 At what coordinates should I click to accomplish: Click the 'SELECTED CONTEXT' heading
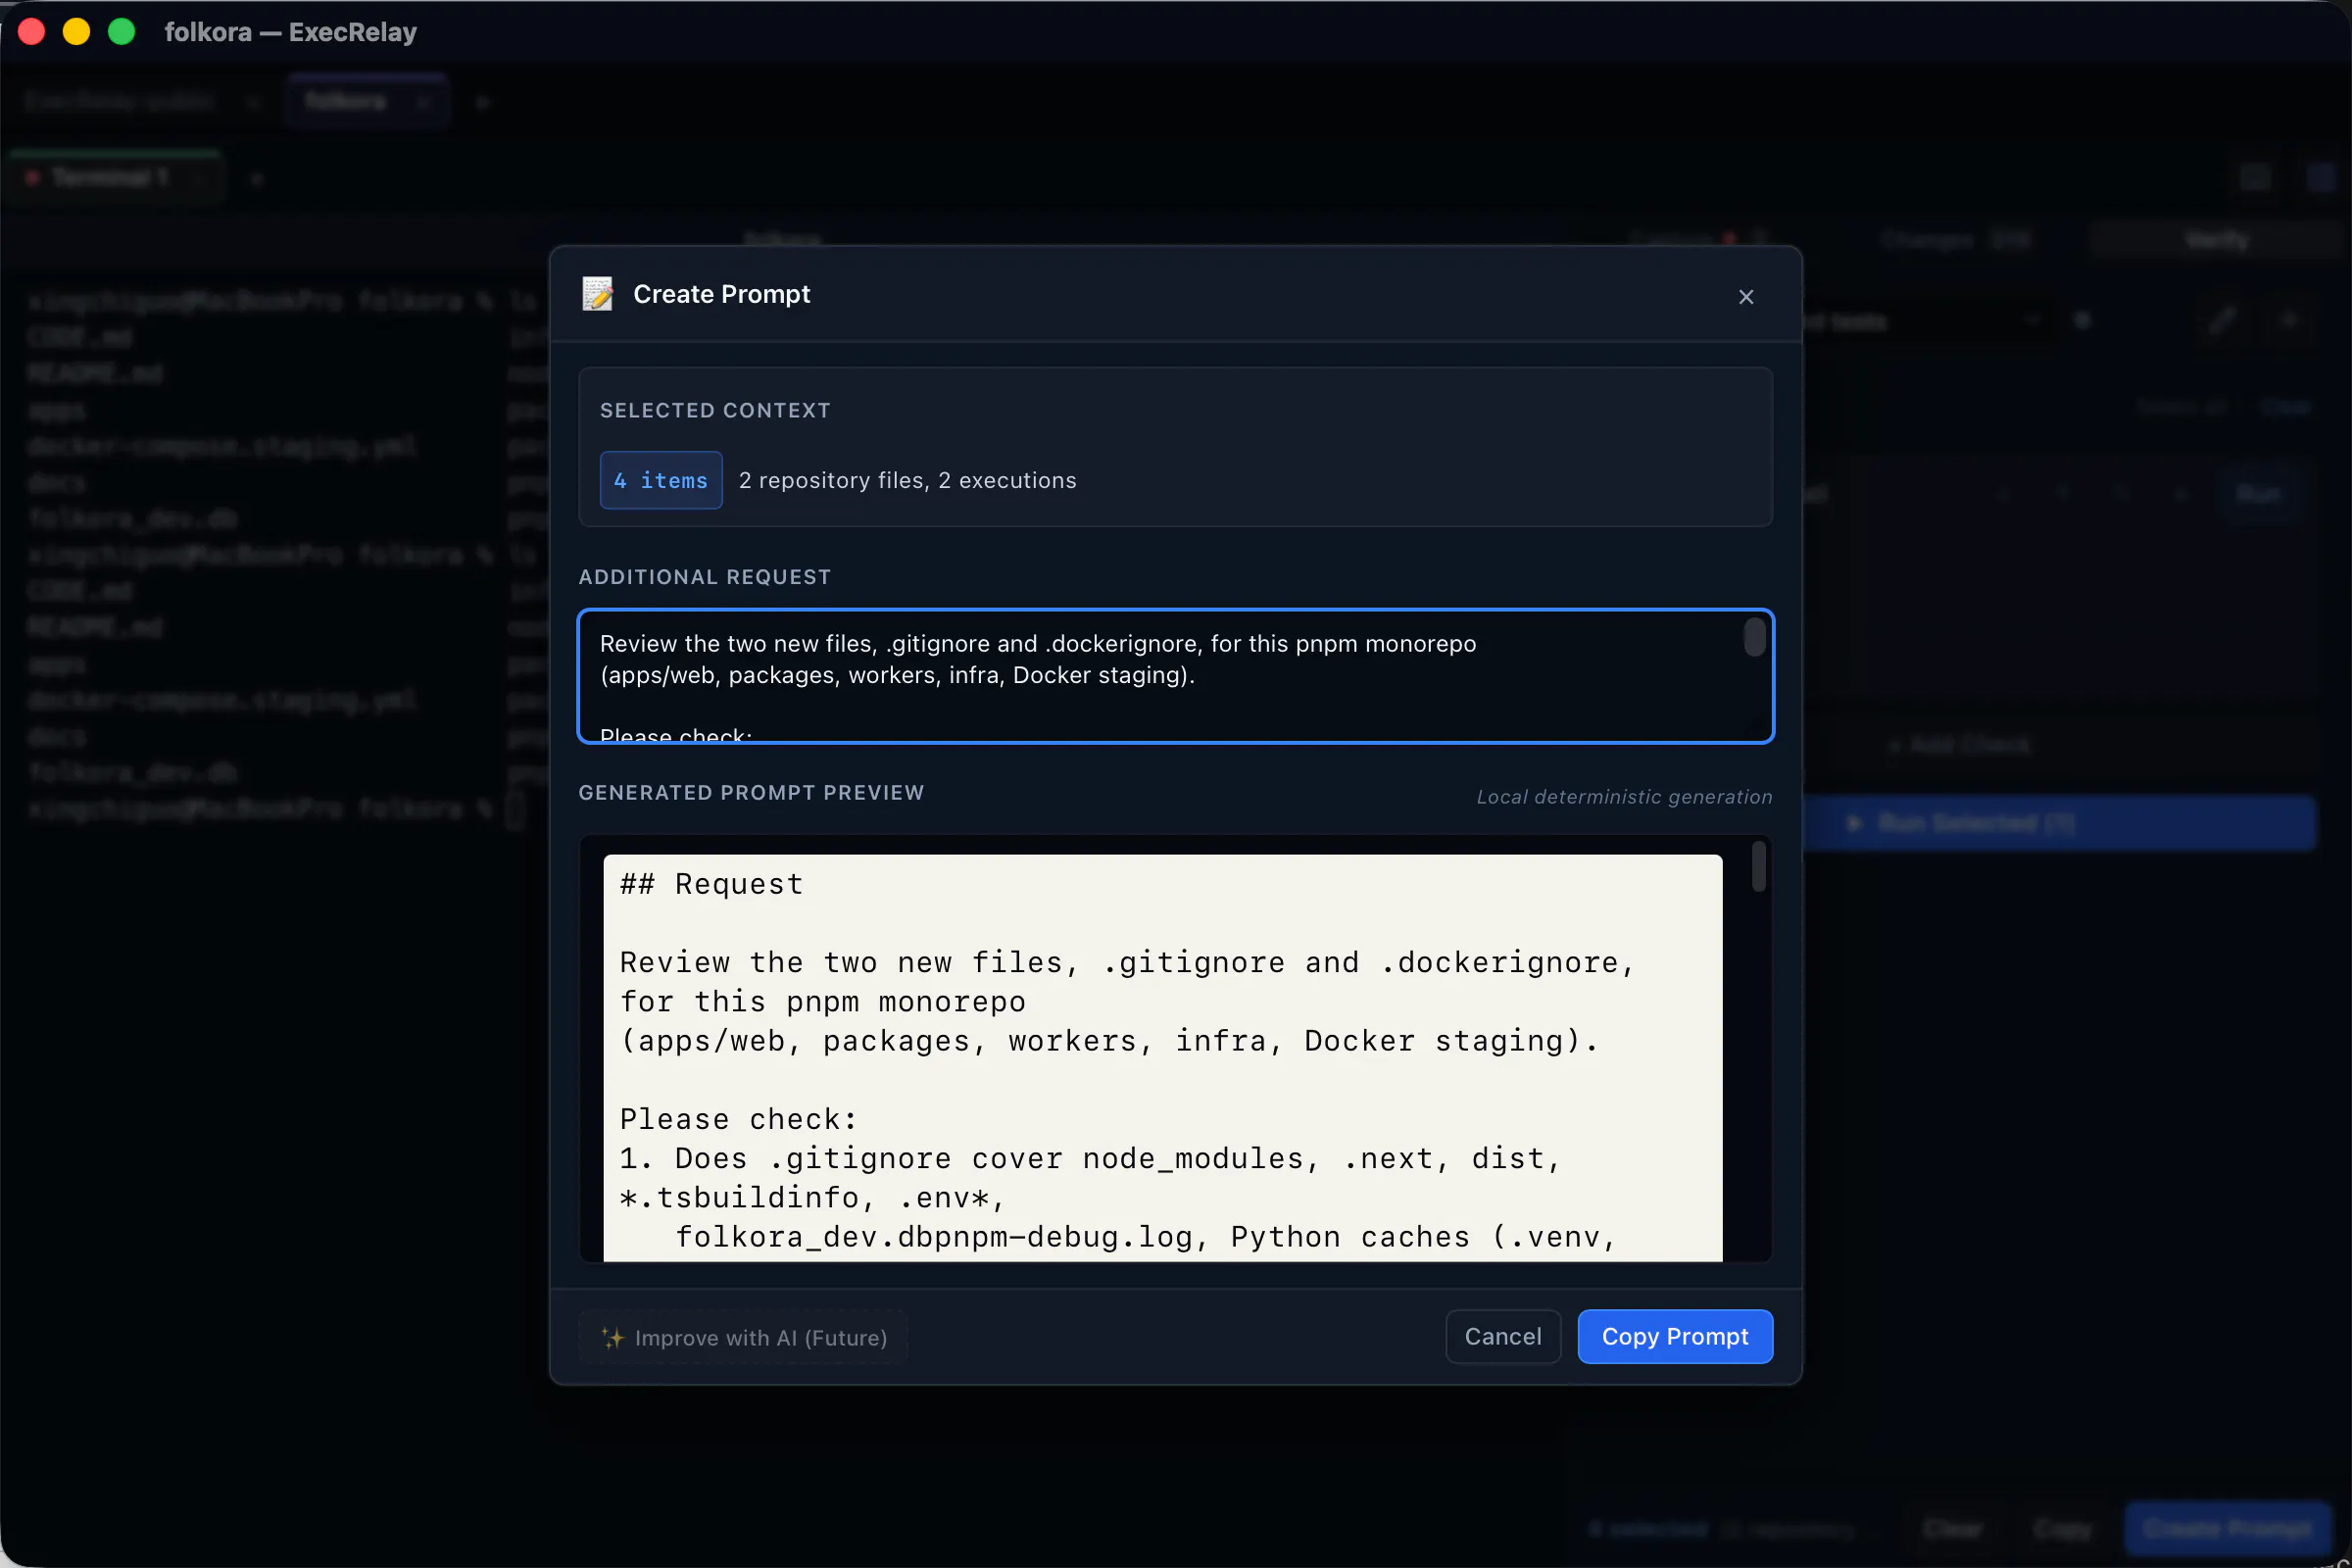click(715, 411)
